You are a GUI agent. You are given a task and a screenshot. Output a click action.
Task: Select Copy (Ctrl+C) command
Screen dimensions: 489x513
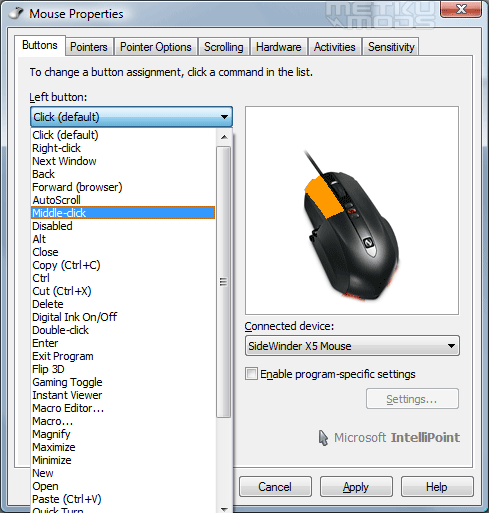(123, 265)
